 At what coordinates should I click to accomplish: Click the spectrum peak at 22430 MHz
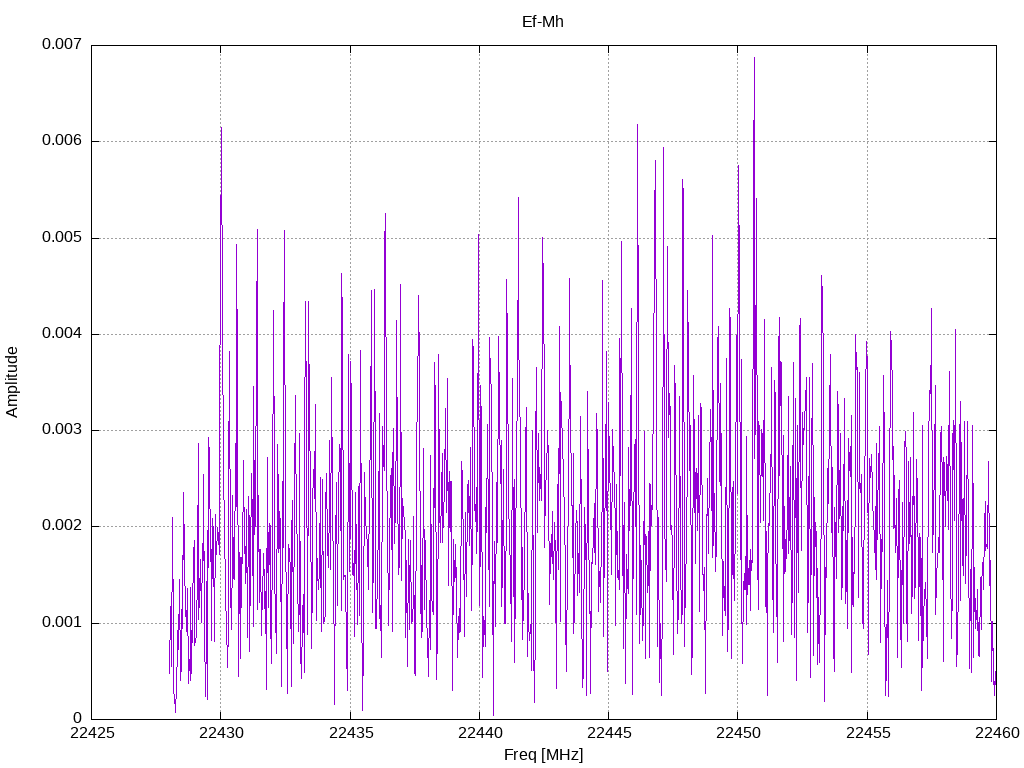pyautogui.click(x=221, y=129)
